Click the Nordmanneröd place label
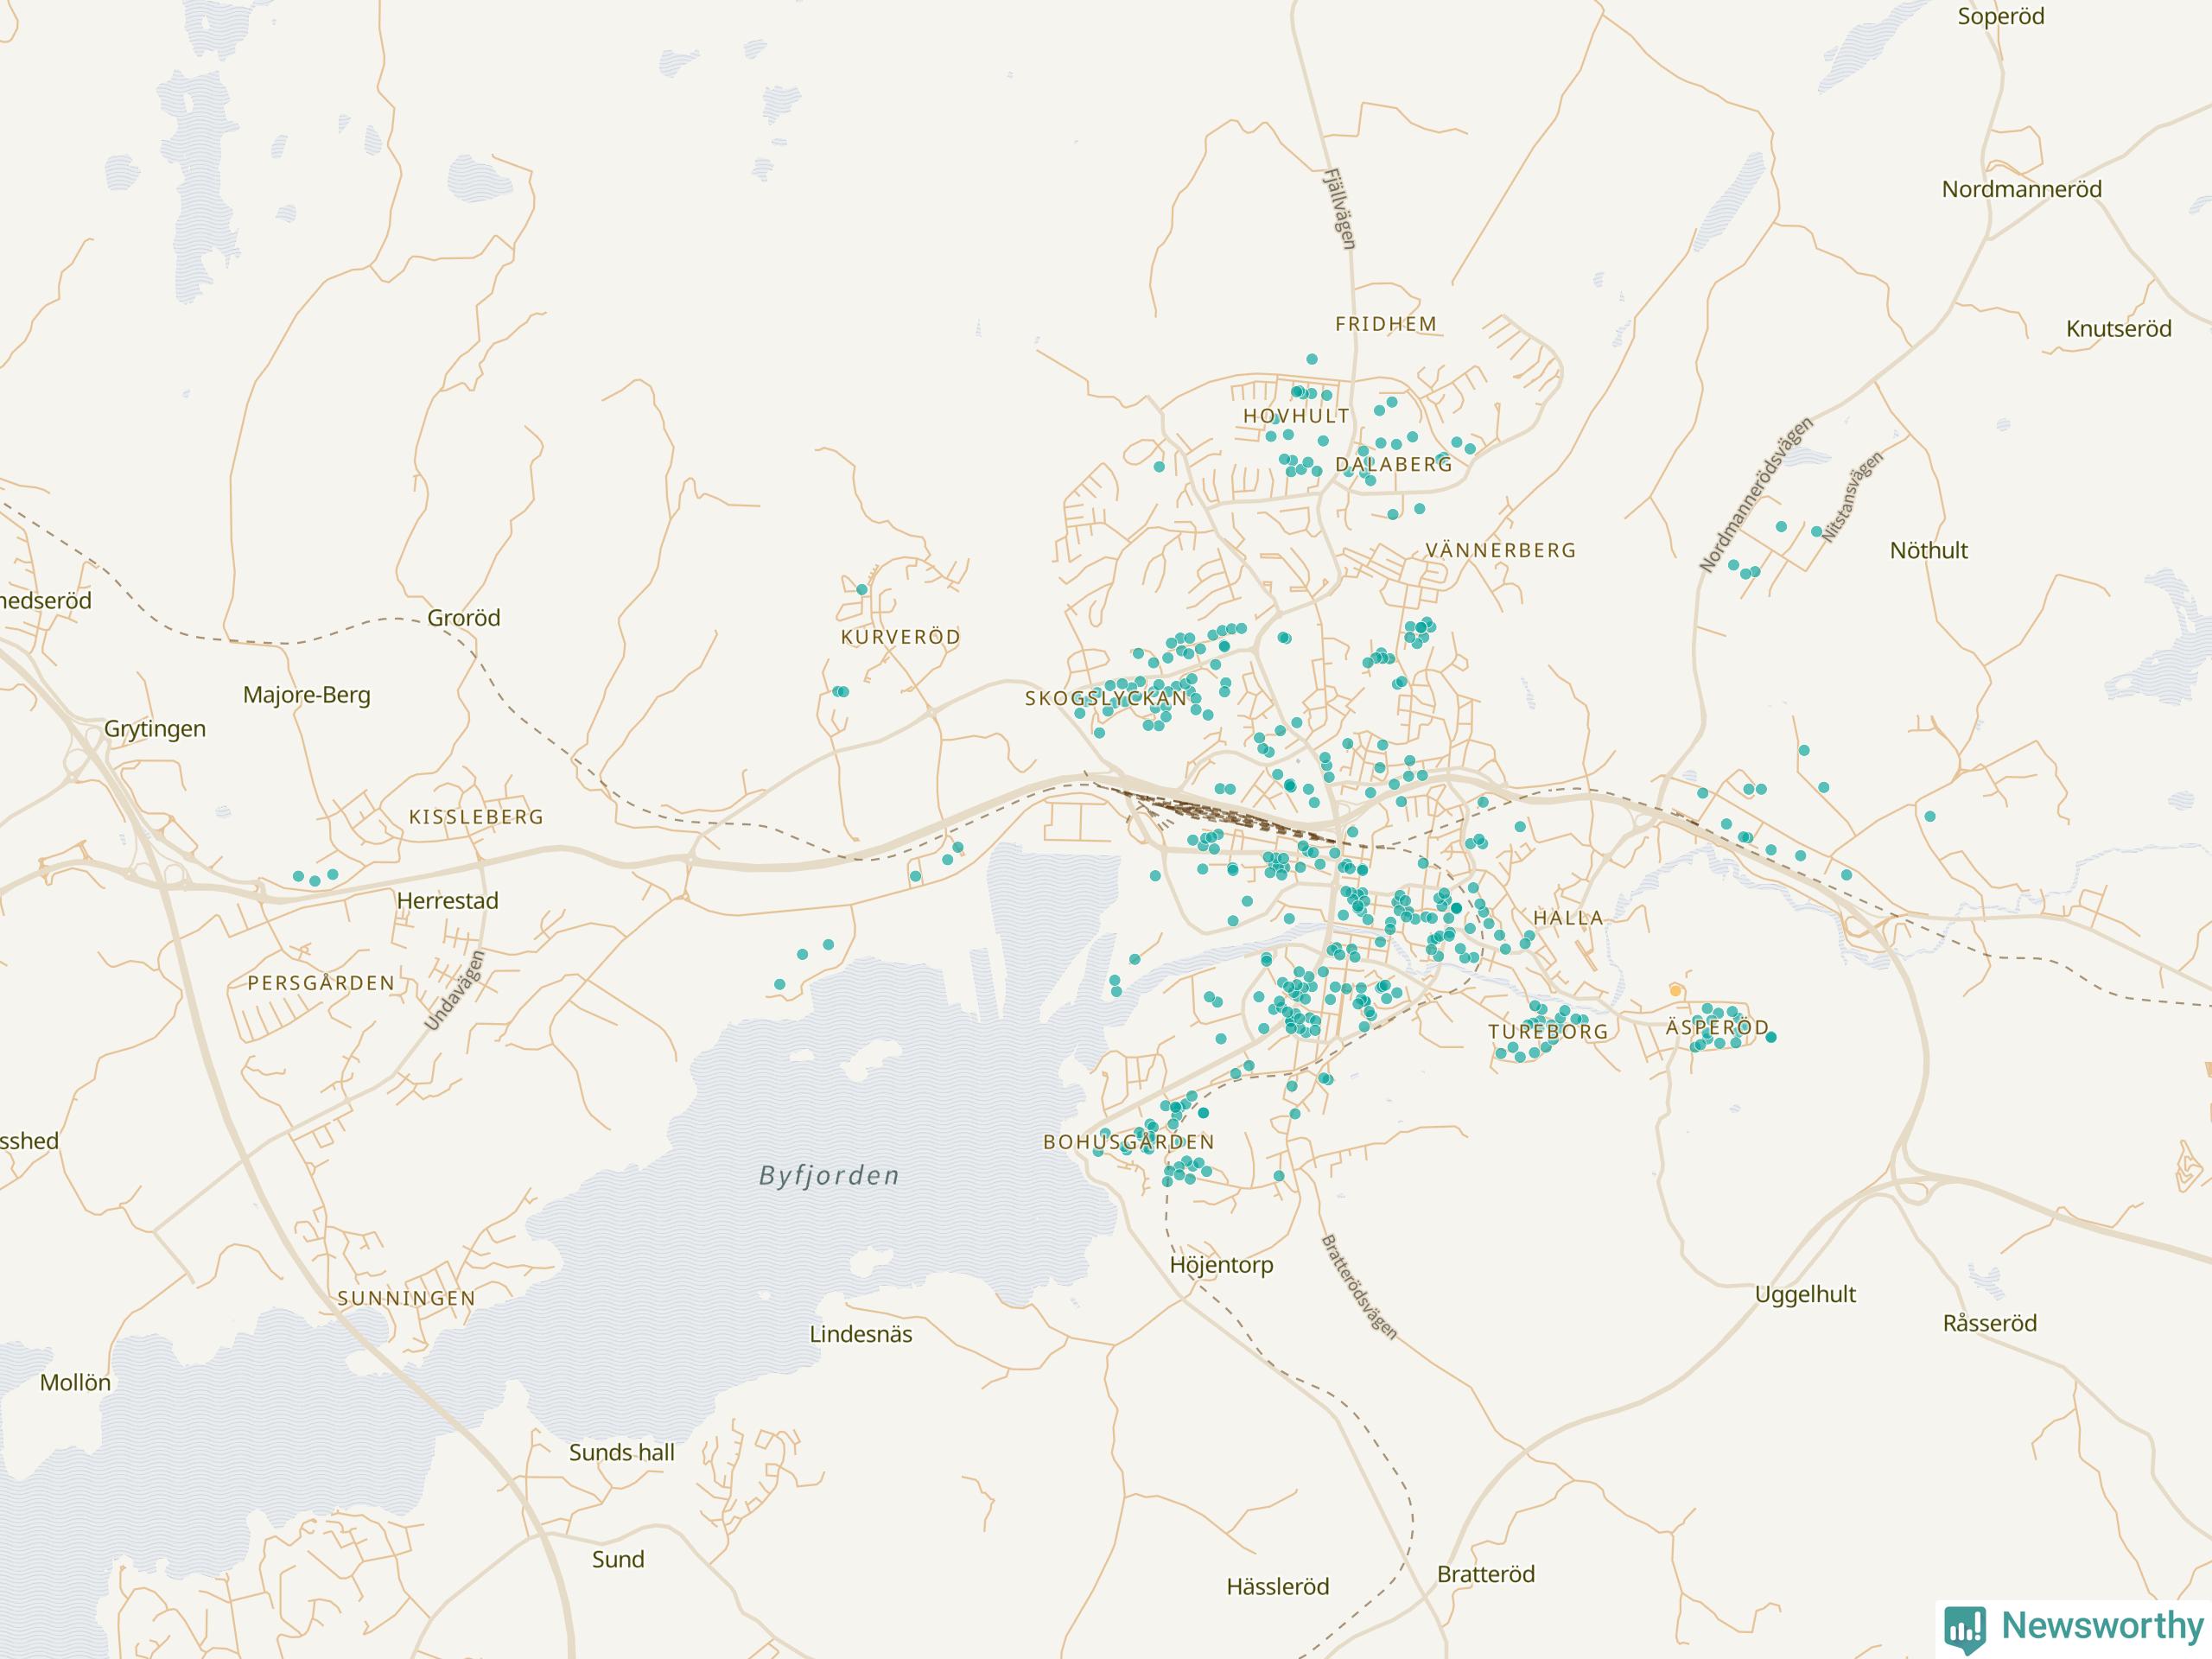 2021,189
